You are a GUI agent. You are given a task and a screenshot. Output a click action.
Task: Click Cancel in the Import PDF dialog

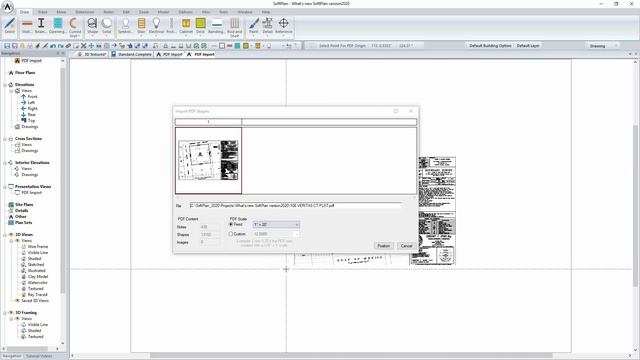click(x=407, y=246)
